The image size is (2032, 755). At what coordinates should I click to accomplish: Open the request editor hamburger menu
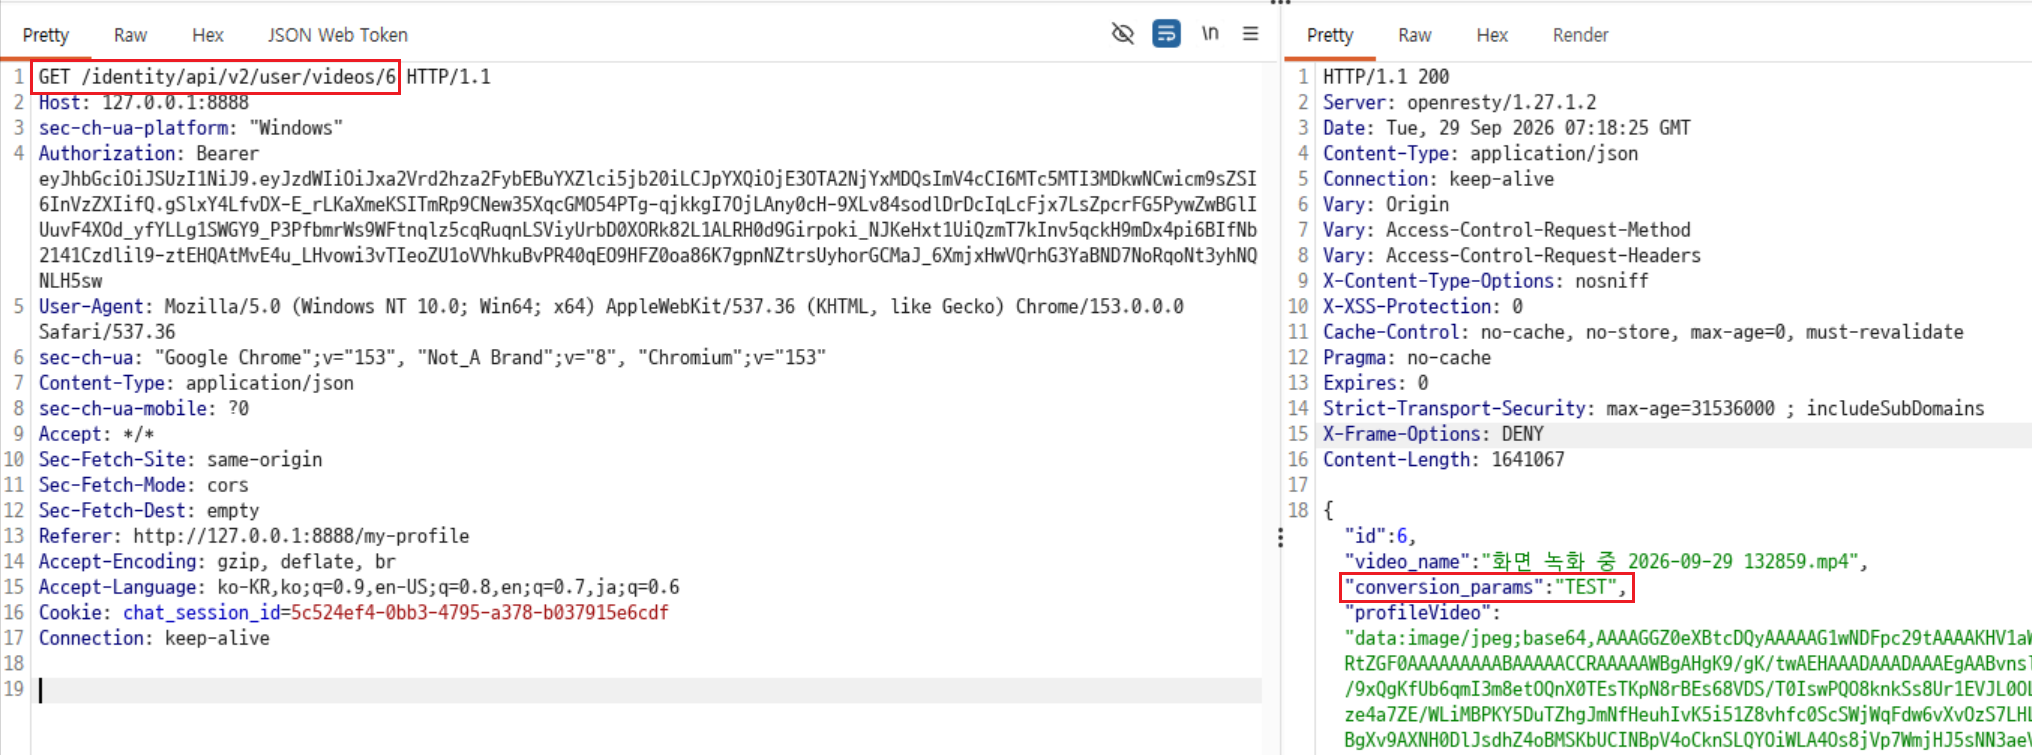[1250, 34]
